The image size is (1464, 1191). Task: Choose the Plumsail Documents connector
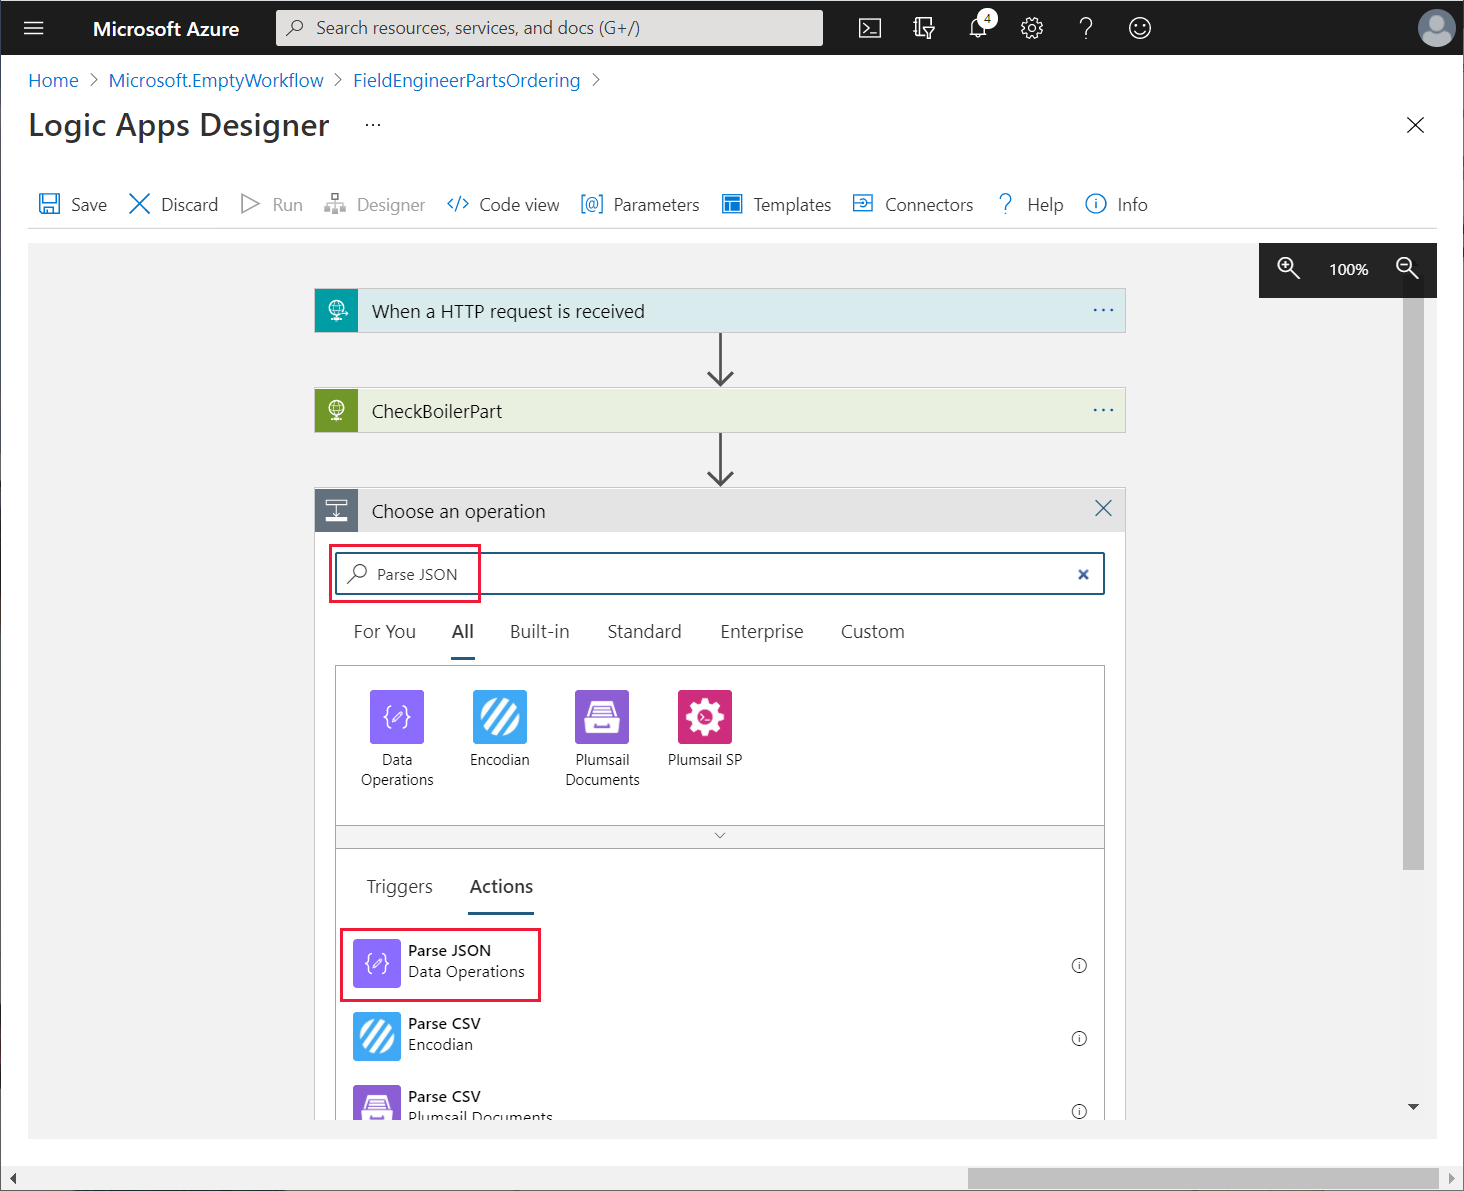pos(602,738)
